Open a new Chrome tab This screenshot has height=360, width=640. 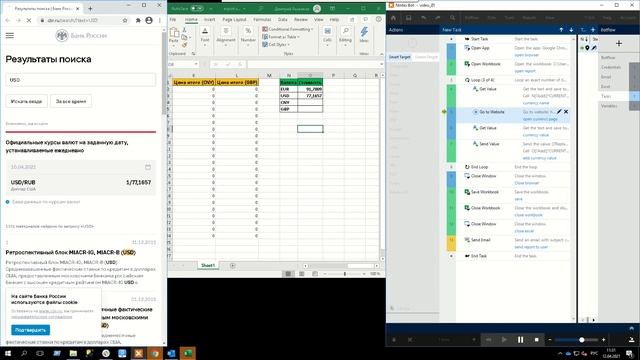coord(90,8)
